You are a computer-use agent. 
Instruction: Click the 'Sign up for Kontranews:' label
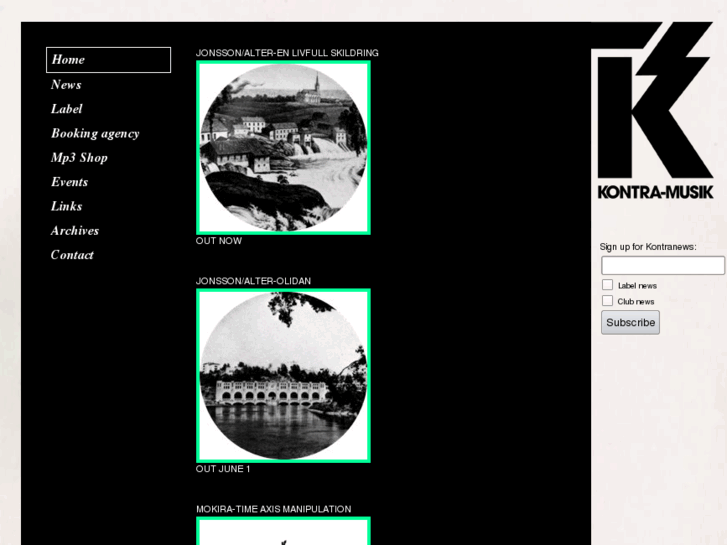point(648,247)
